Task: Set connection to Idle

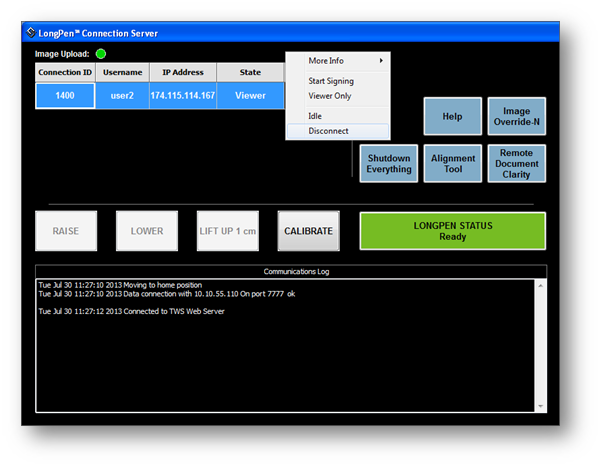Action: click(315, 116)
